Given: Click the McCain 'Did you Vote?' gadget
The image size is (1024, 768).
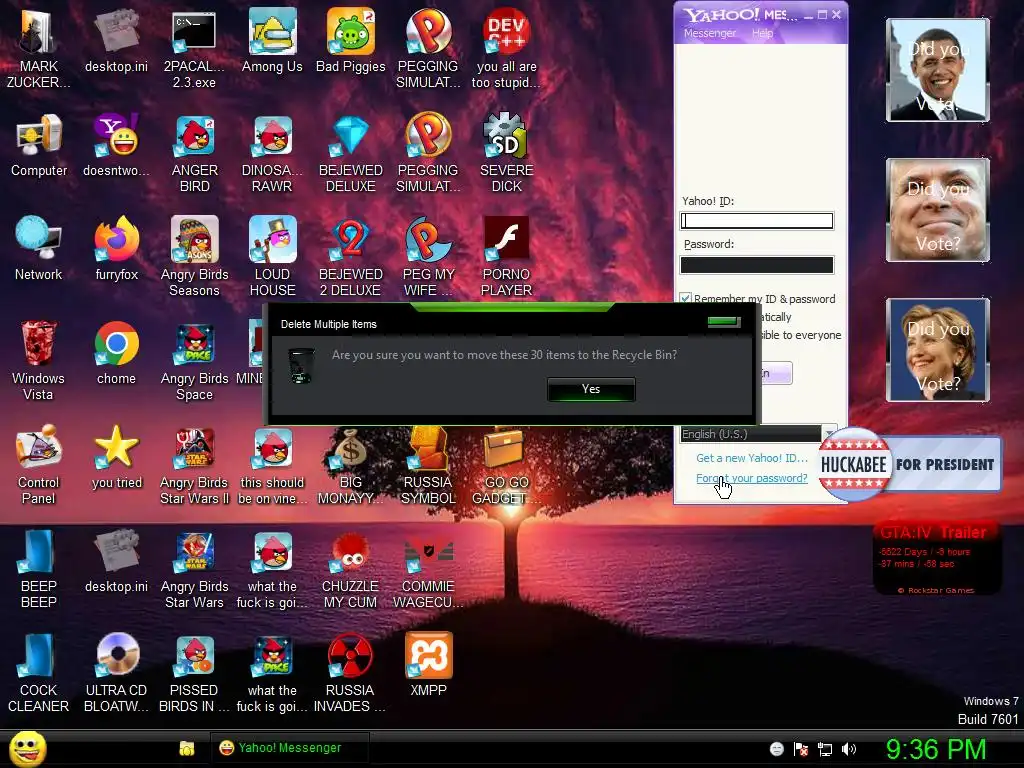Looking at the screenshot, I should click(x=938, y=210).
